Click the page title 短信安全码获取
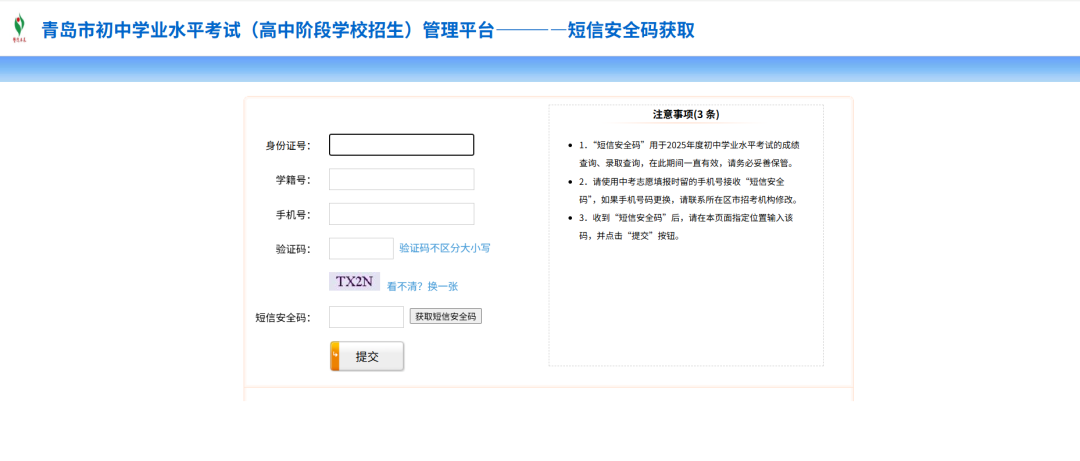The height and width of the screenshot is (461, 1080). tap(631, 30)
